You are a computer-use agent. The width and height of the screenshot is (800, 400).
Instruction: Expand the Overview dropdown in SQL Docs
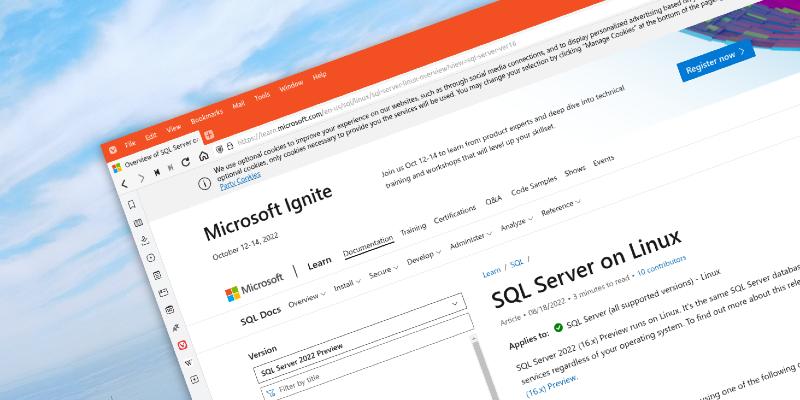(x=307, y=300)
